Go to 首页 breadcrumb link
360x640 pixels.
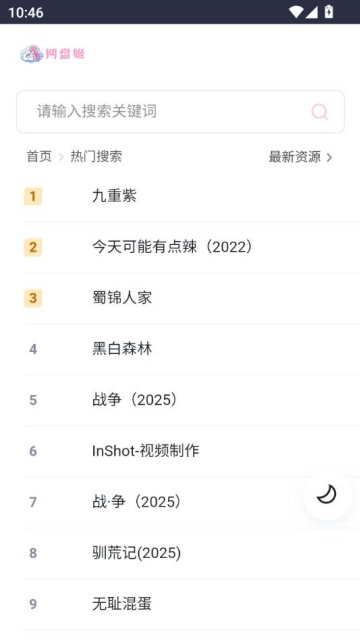(x=39, y=156)
